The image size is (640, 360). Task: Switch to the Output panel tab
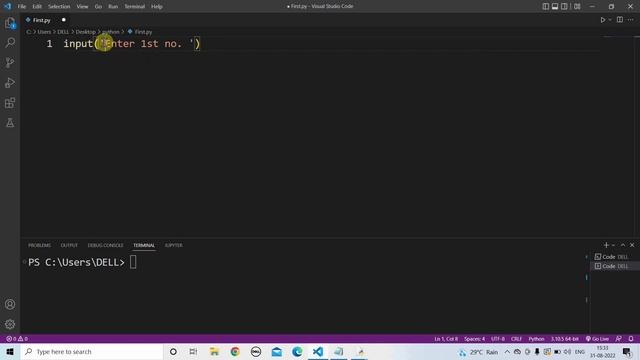(x=69, y=245)
